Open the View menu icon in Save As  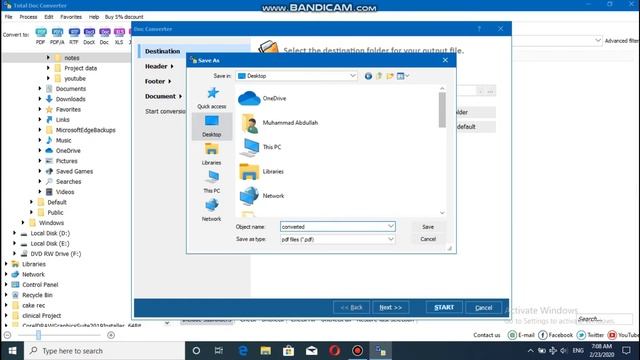click(x=403, y=76)
